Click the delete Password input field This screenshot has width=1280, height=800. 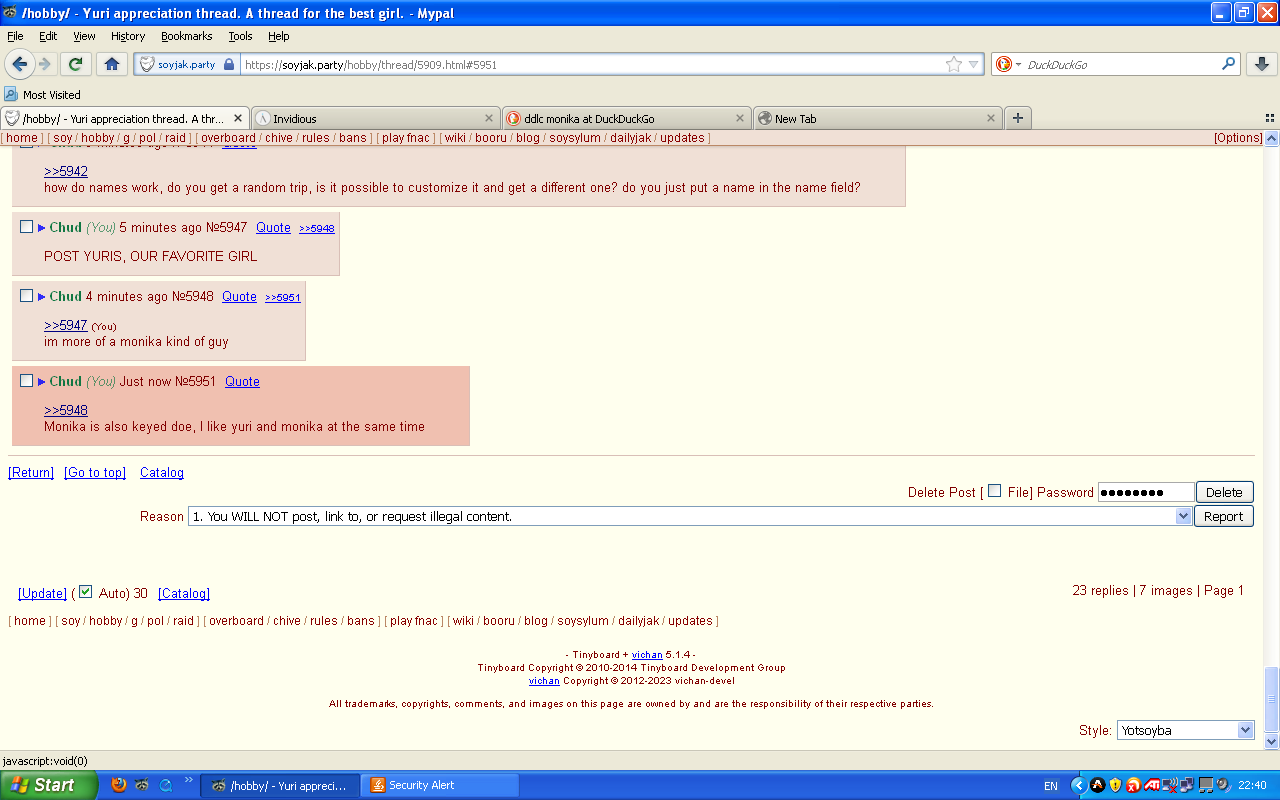click(x=1145, y=492)
